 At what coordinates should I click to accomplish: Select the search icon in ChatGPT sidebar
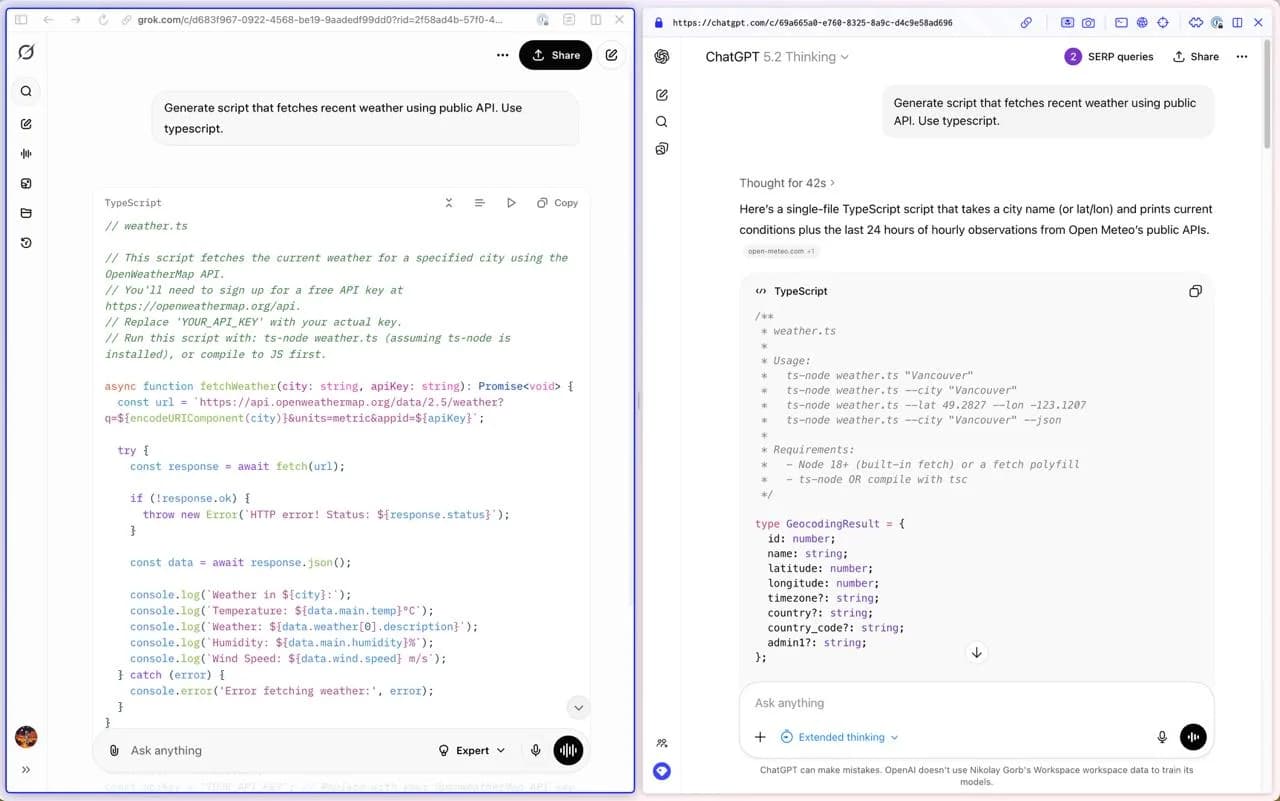[661, 121]
